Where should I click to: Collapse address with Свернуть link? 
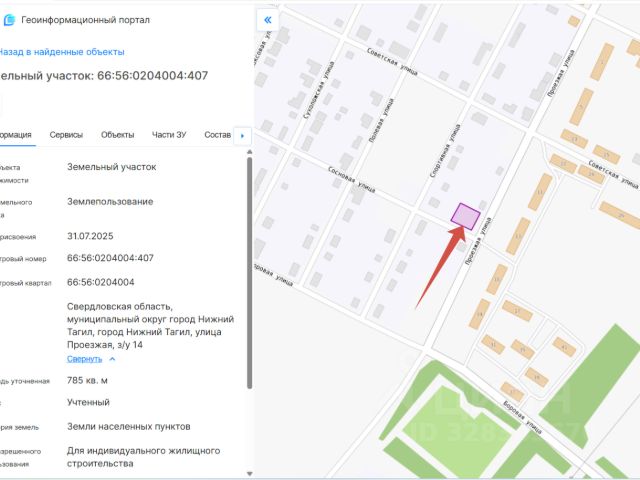click(84, 359)
